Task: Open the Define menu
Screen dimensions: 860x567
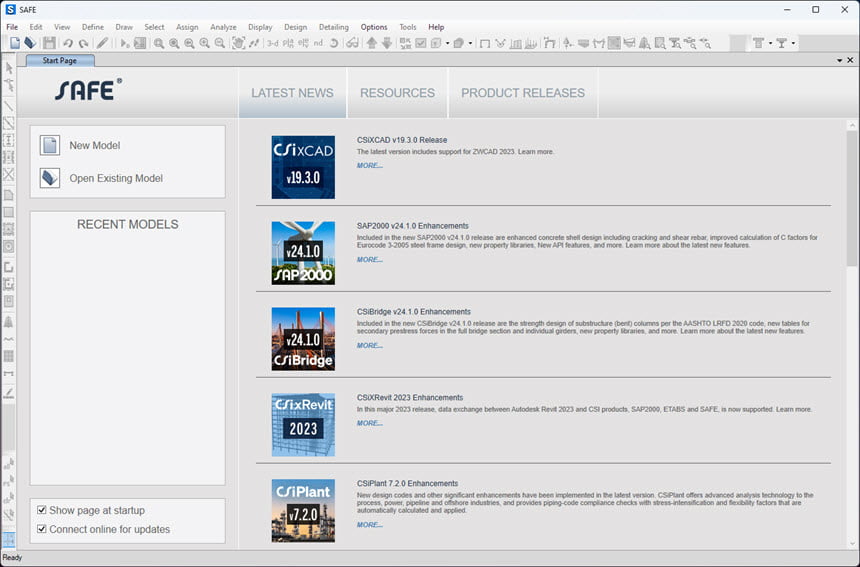Action: coord(93,27)
